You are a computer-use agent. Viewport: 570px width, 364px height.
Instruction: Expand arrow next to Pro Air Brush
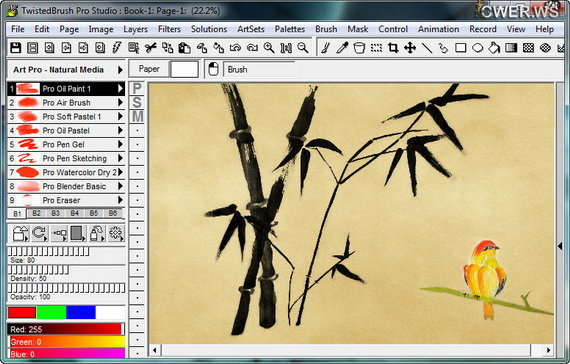(x=120, y=103)
